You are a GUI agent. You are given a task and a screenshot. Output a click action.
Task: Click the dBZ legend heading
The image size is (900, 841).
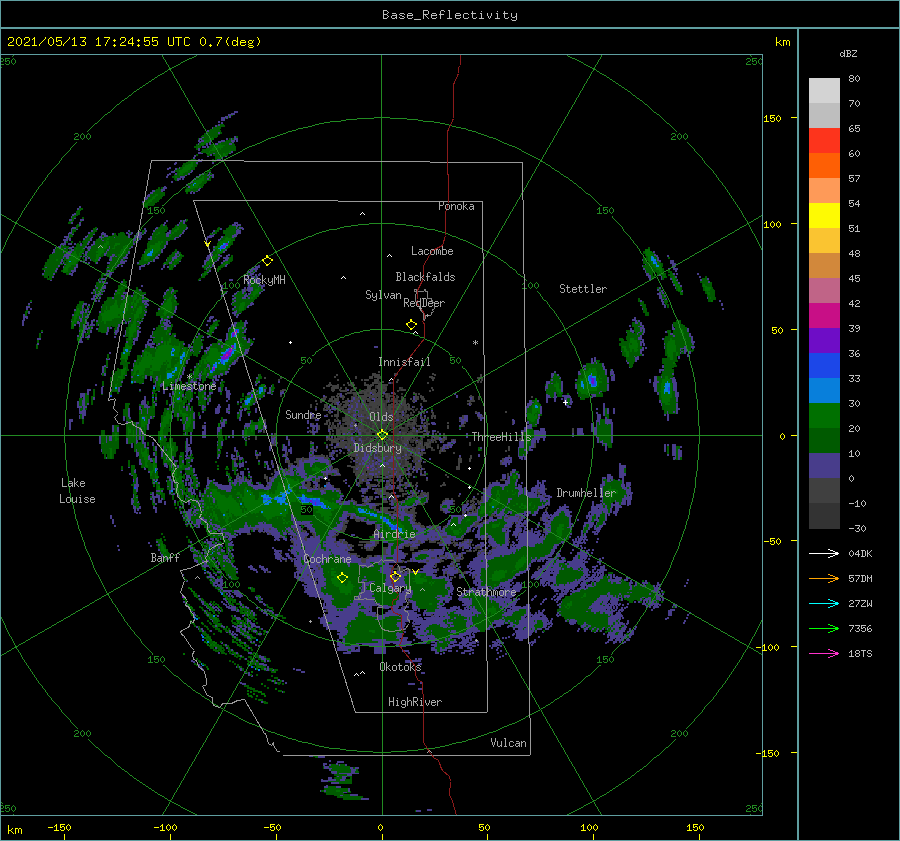coord(848,53)
